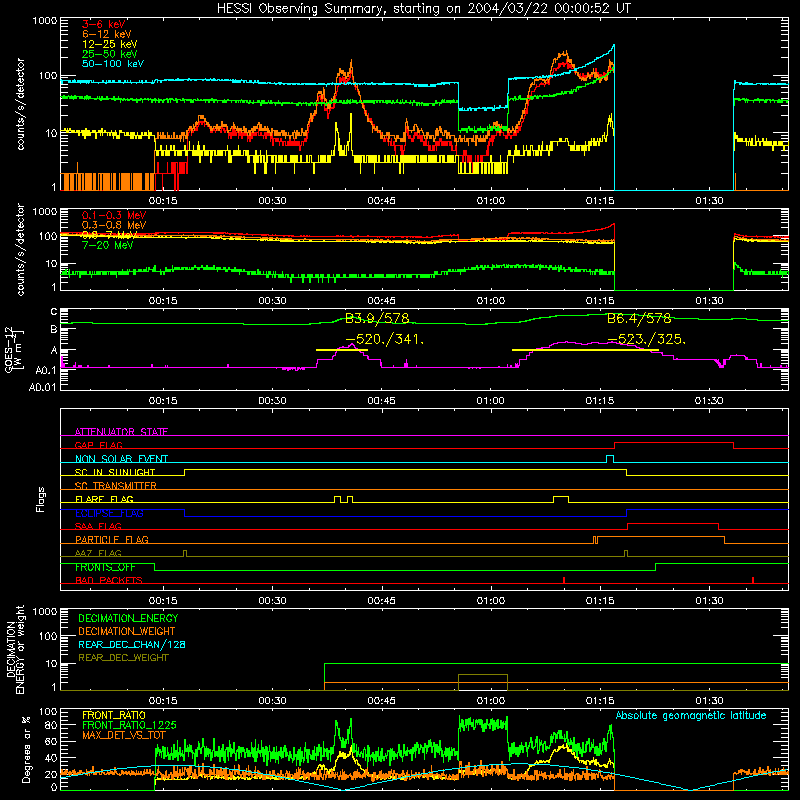Click the flare flag pulse near 01:10
The image size is (800, 800).
tap(561, 499)
